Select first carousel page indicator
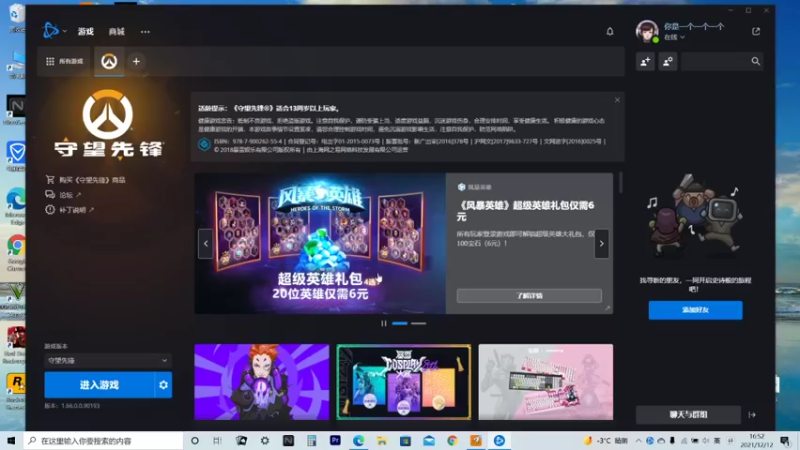 coord(400,323)
